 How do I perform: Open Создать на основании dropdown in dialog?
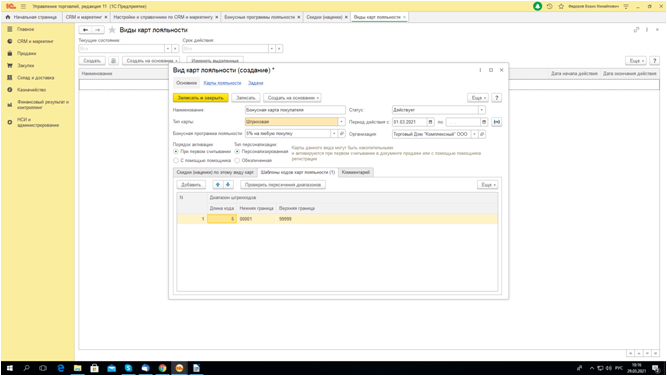pyautogui.click(x=293, y=98)
